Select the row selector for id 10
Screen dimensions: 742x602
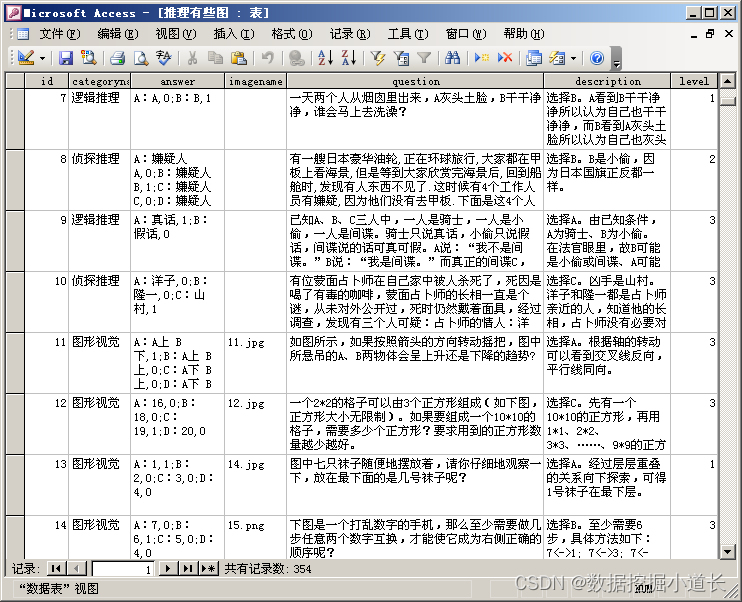tap(15, 302)
